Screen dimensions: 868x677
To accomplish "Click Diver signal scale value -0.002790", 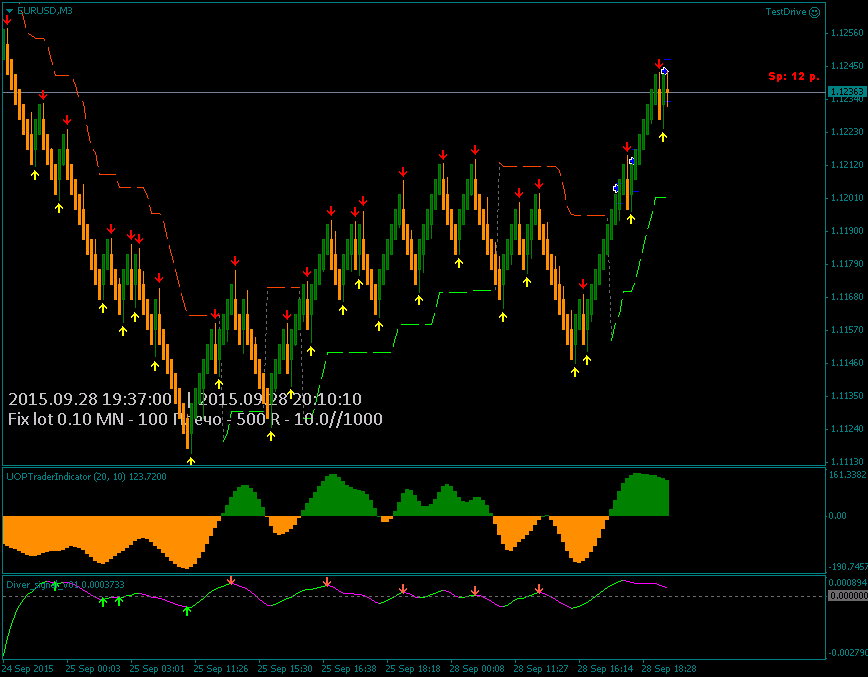I will [848, 654].
